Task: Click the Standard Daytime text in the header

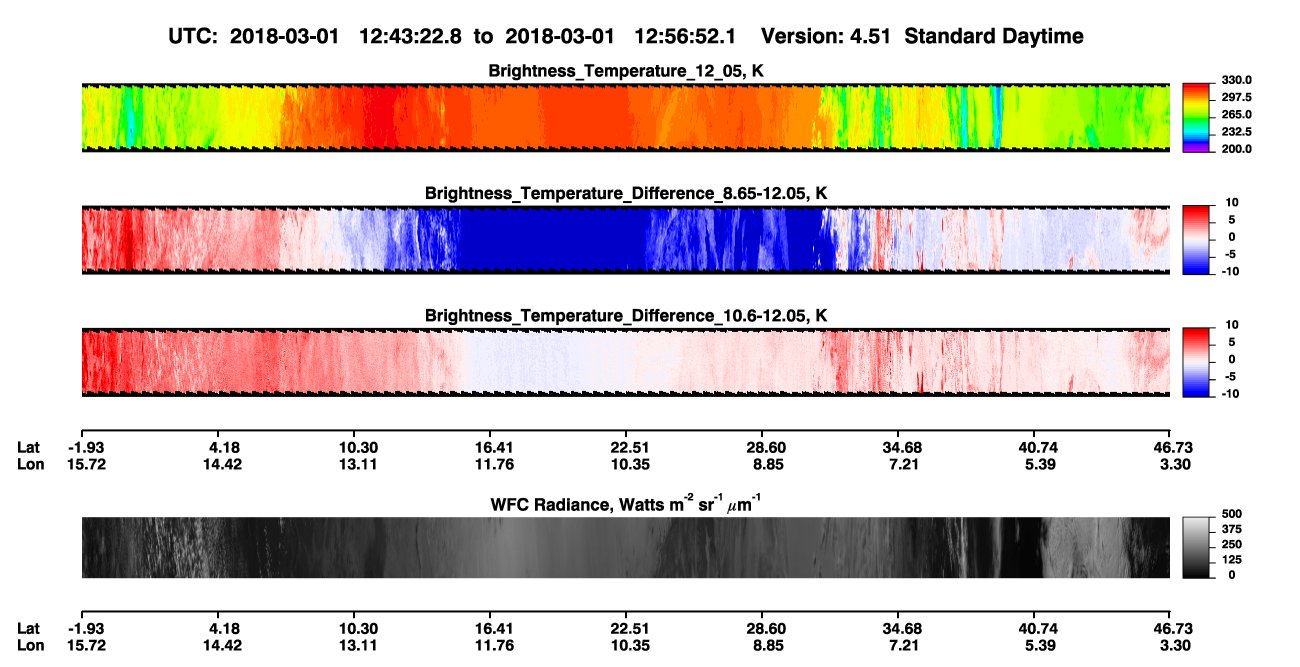Action: pos(993,36)
